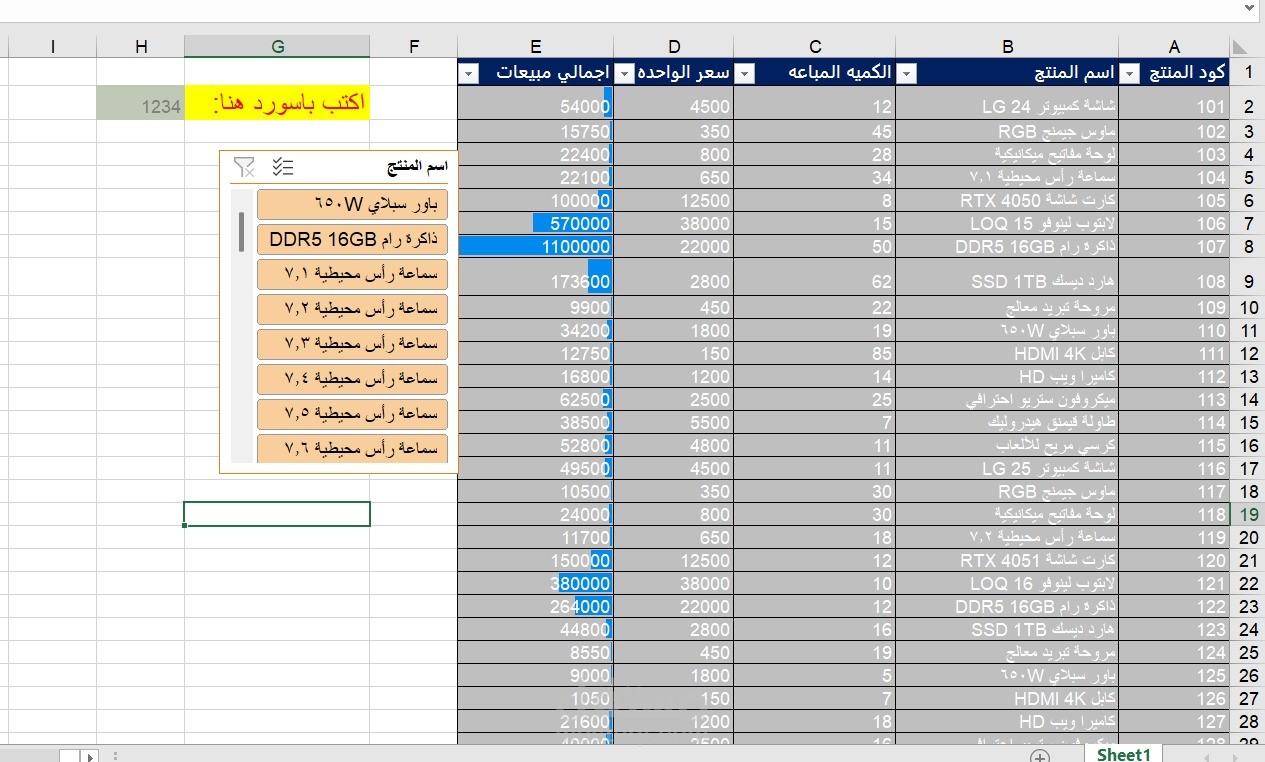
Task: Click product name كابل HDMI 4K row 12
Action: pos(1007,353)
